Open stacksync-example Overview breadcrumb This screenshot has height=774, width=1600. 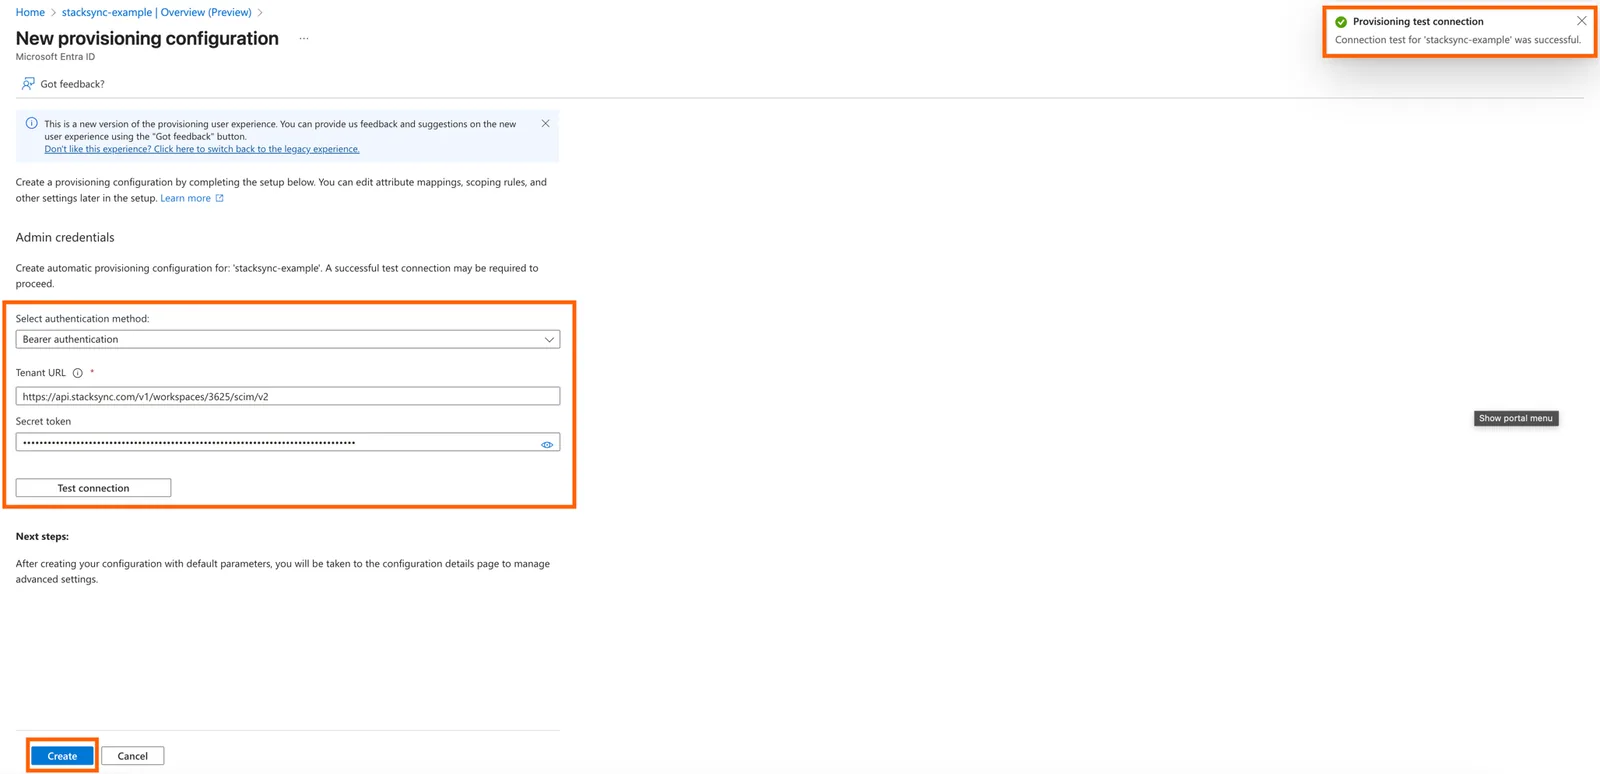point(157,12)
